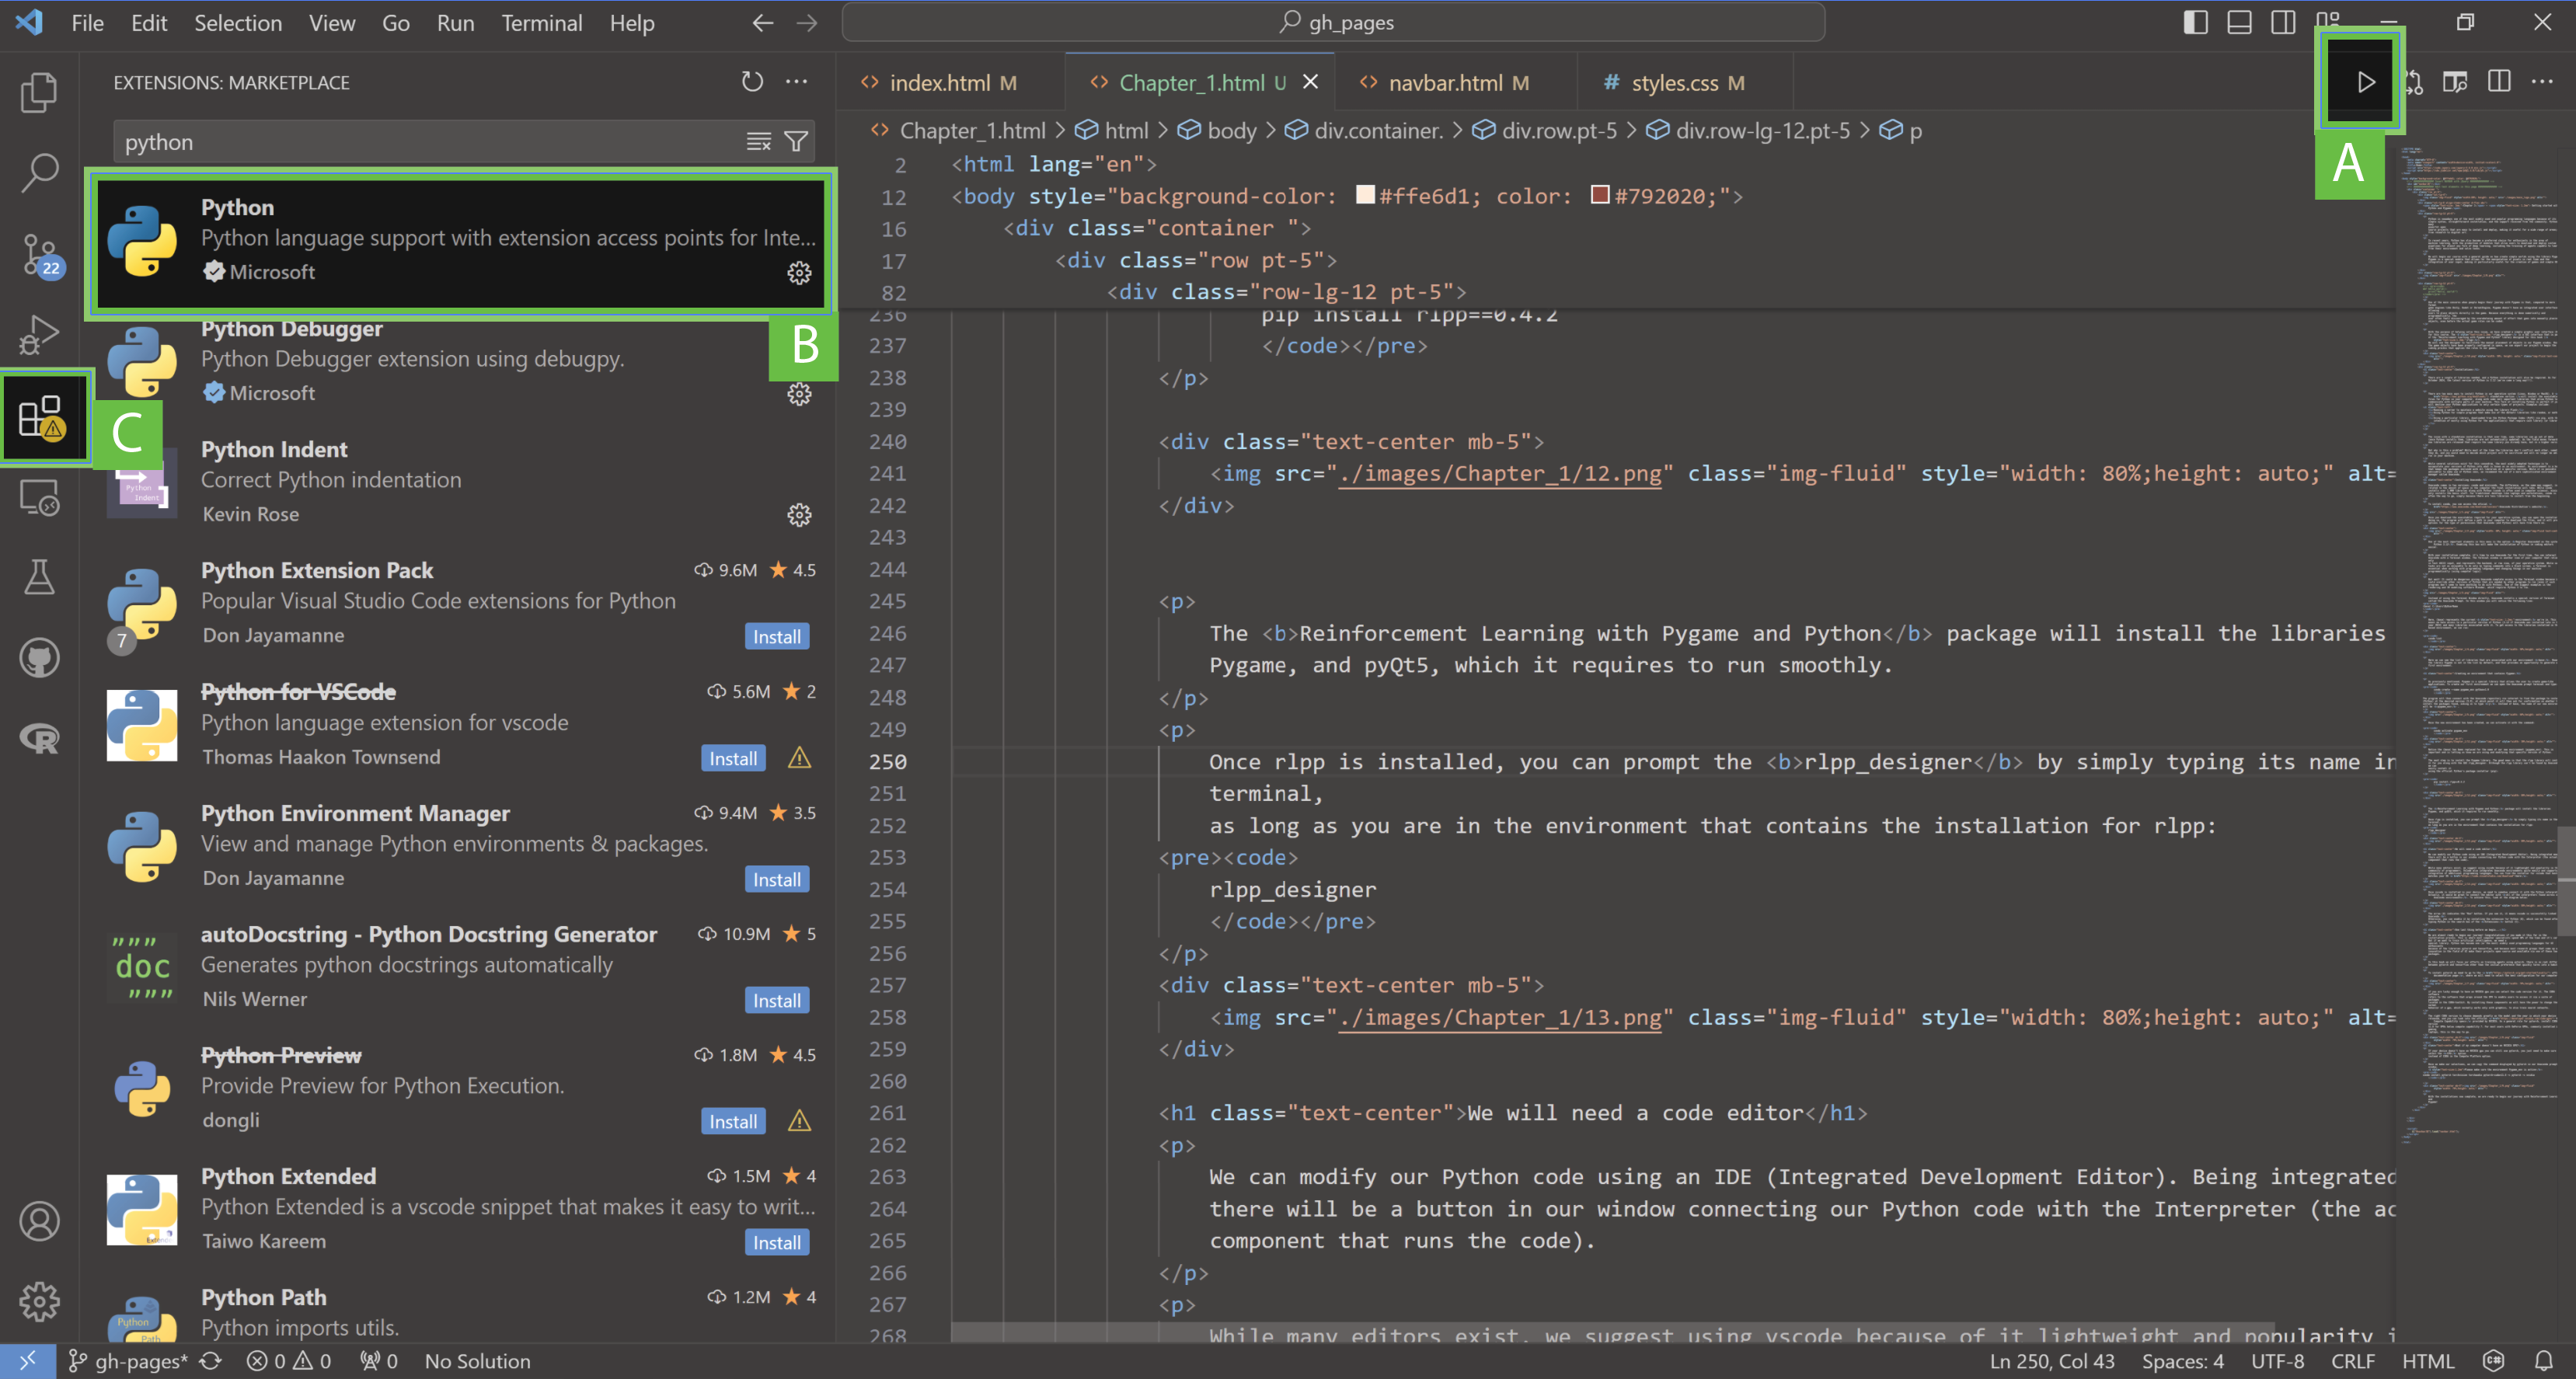Switch to the index.html tab
Image resolution: width=2576 pixels, height=1379 pixels.
(x=951, y=82)
